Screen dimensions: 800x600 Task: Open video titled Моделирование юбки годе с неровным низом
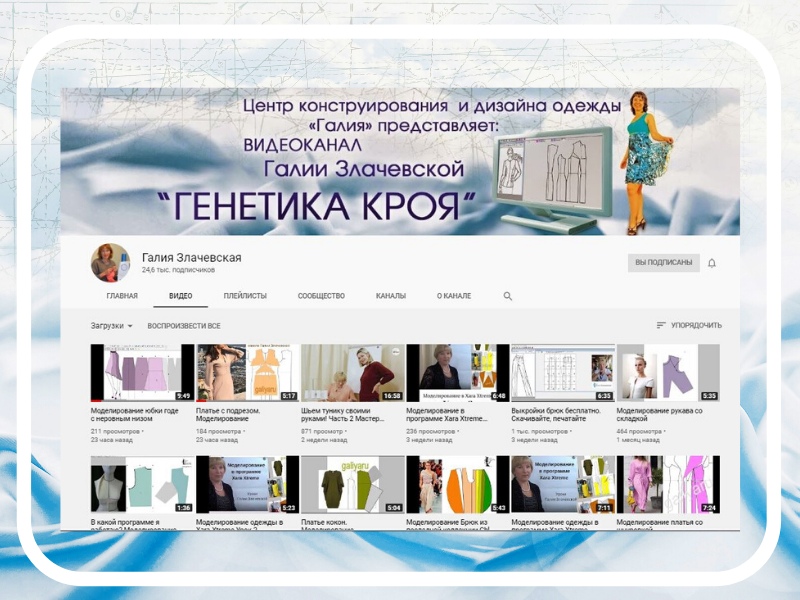click(x=135, y=415)
